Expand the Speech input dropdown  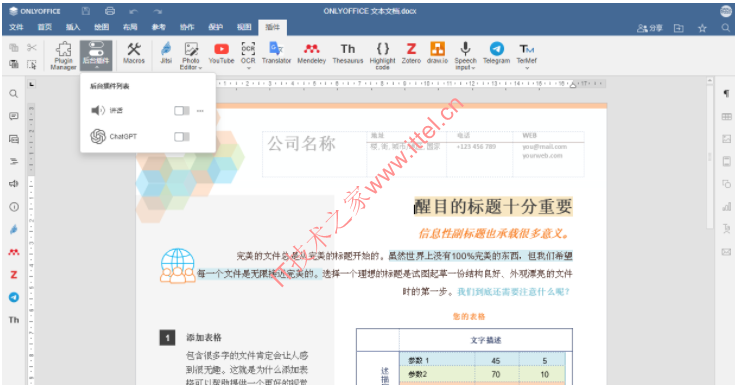[x=473, y=68]
